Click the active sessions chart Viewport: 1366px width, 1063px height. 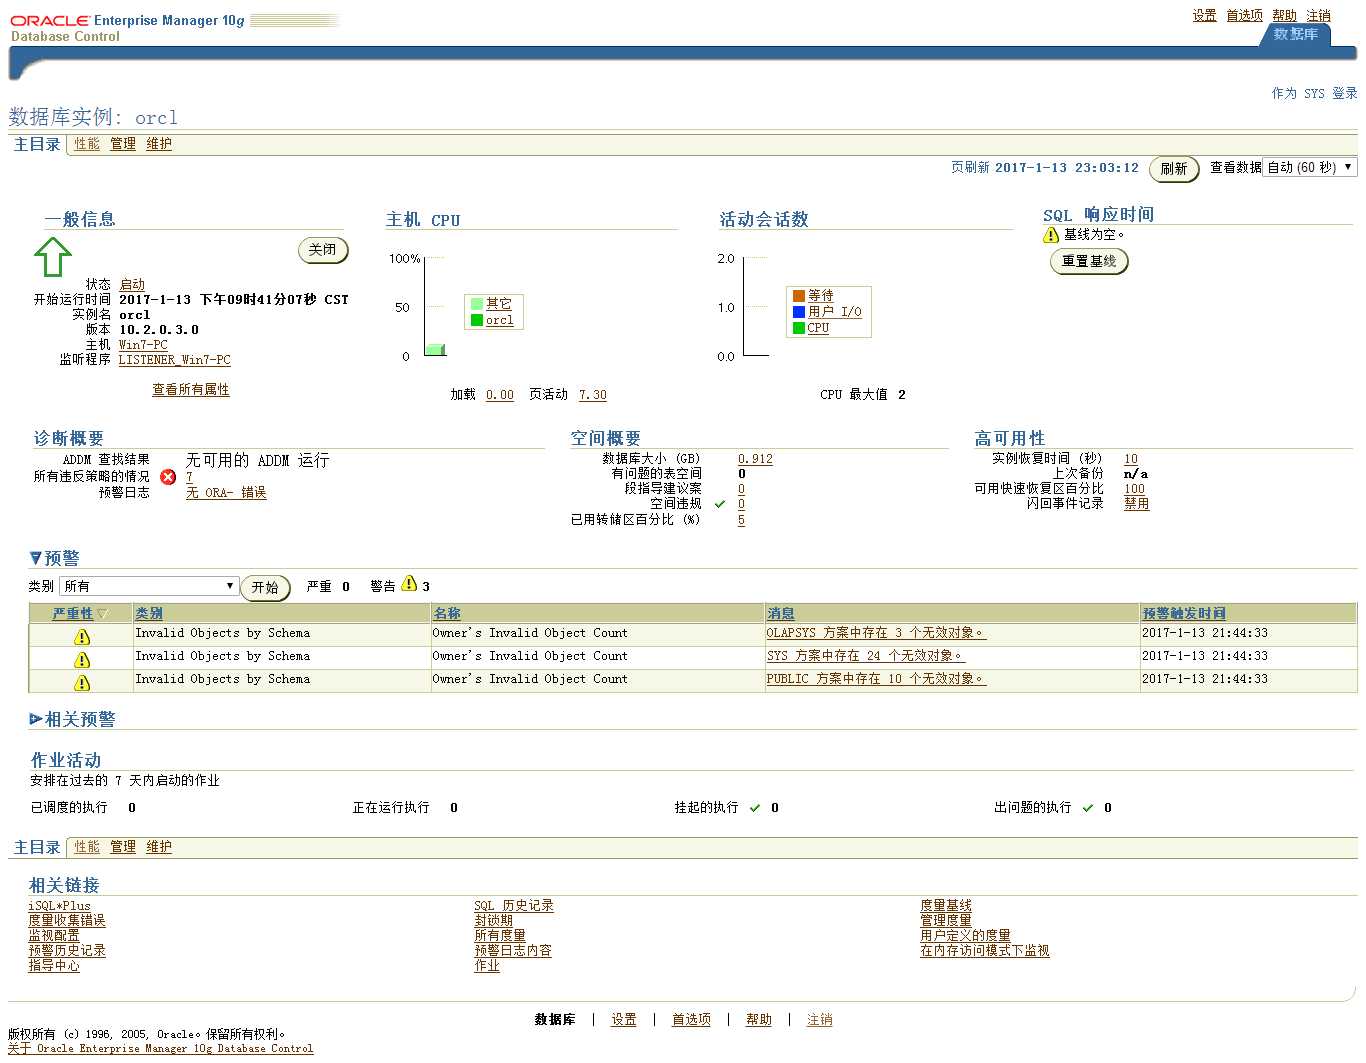coord(756,306)
